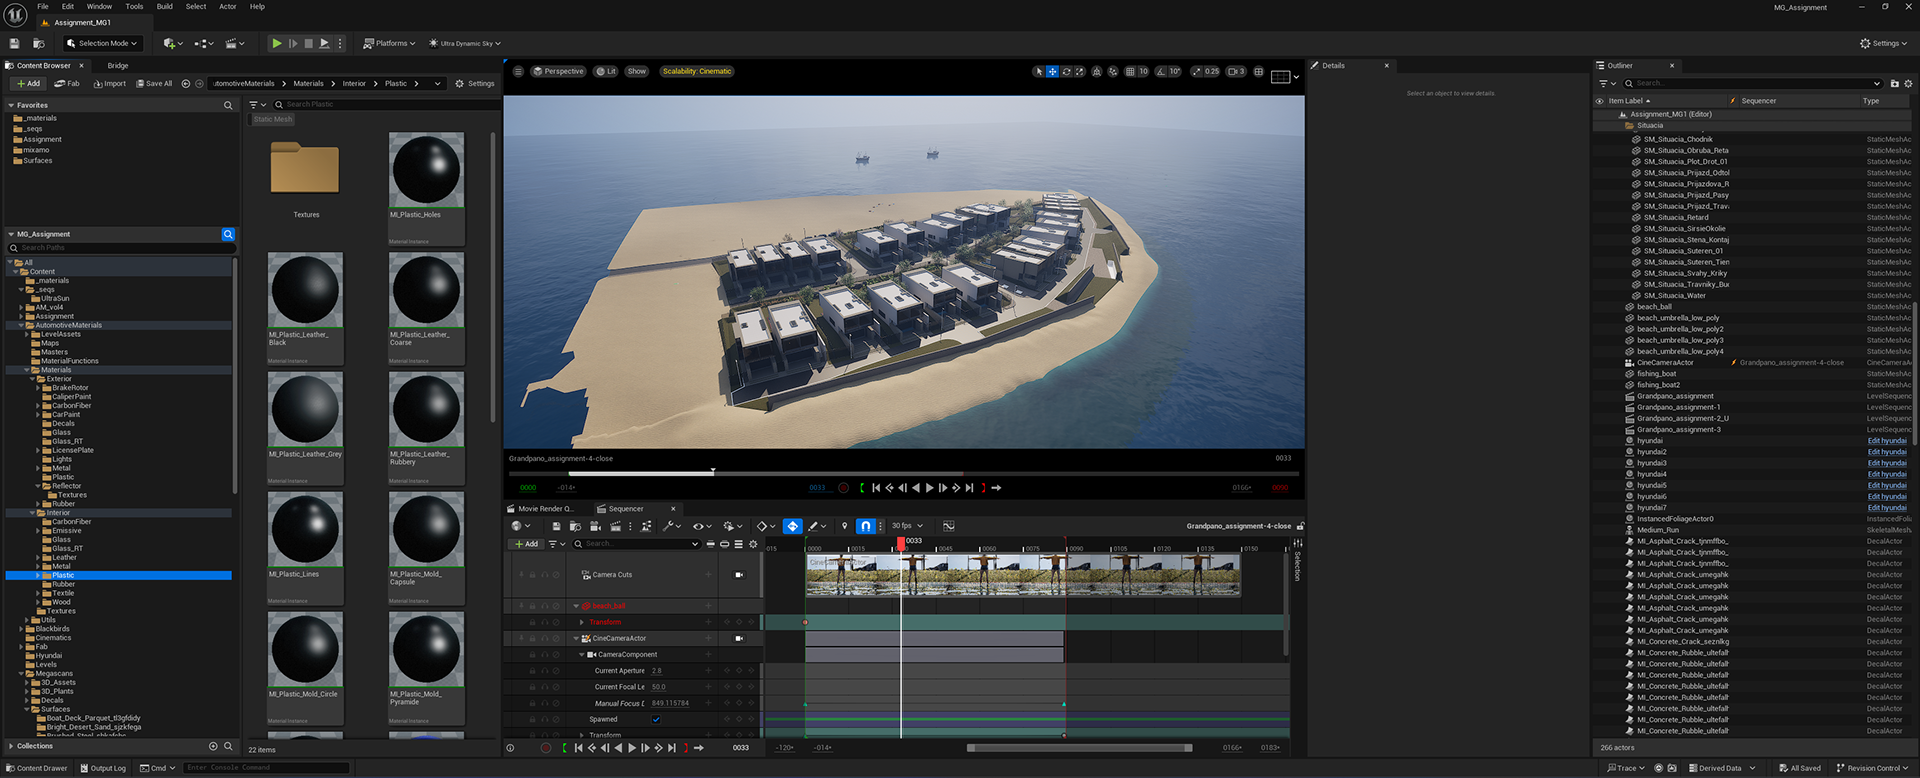Open the Sequencer curve editor
Screen dimensions: 1920x778
pyautogui.click(x=948, y=526)
